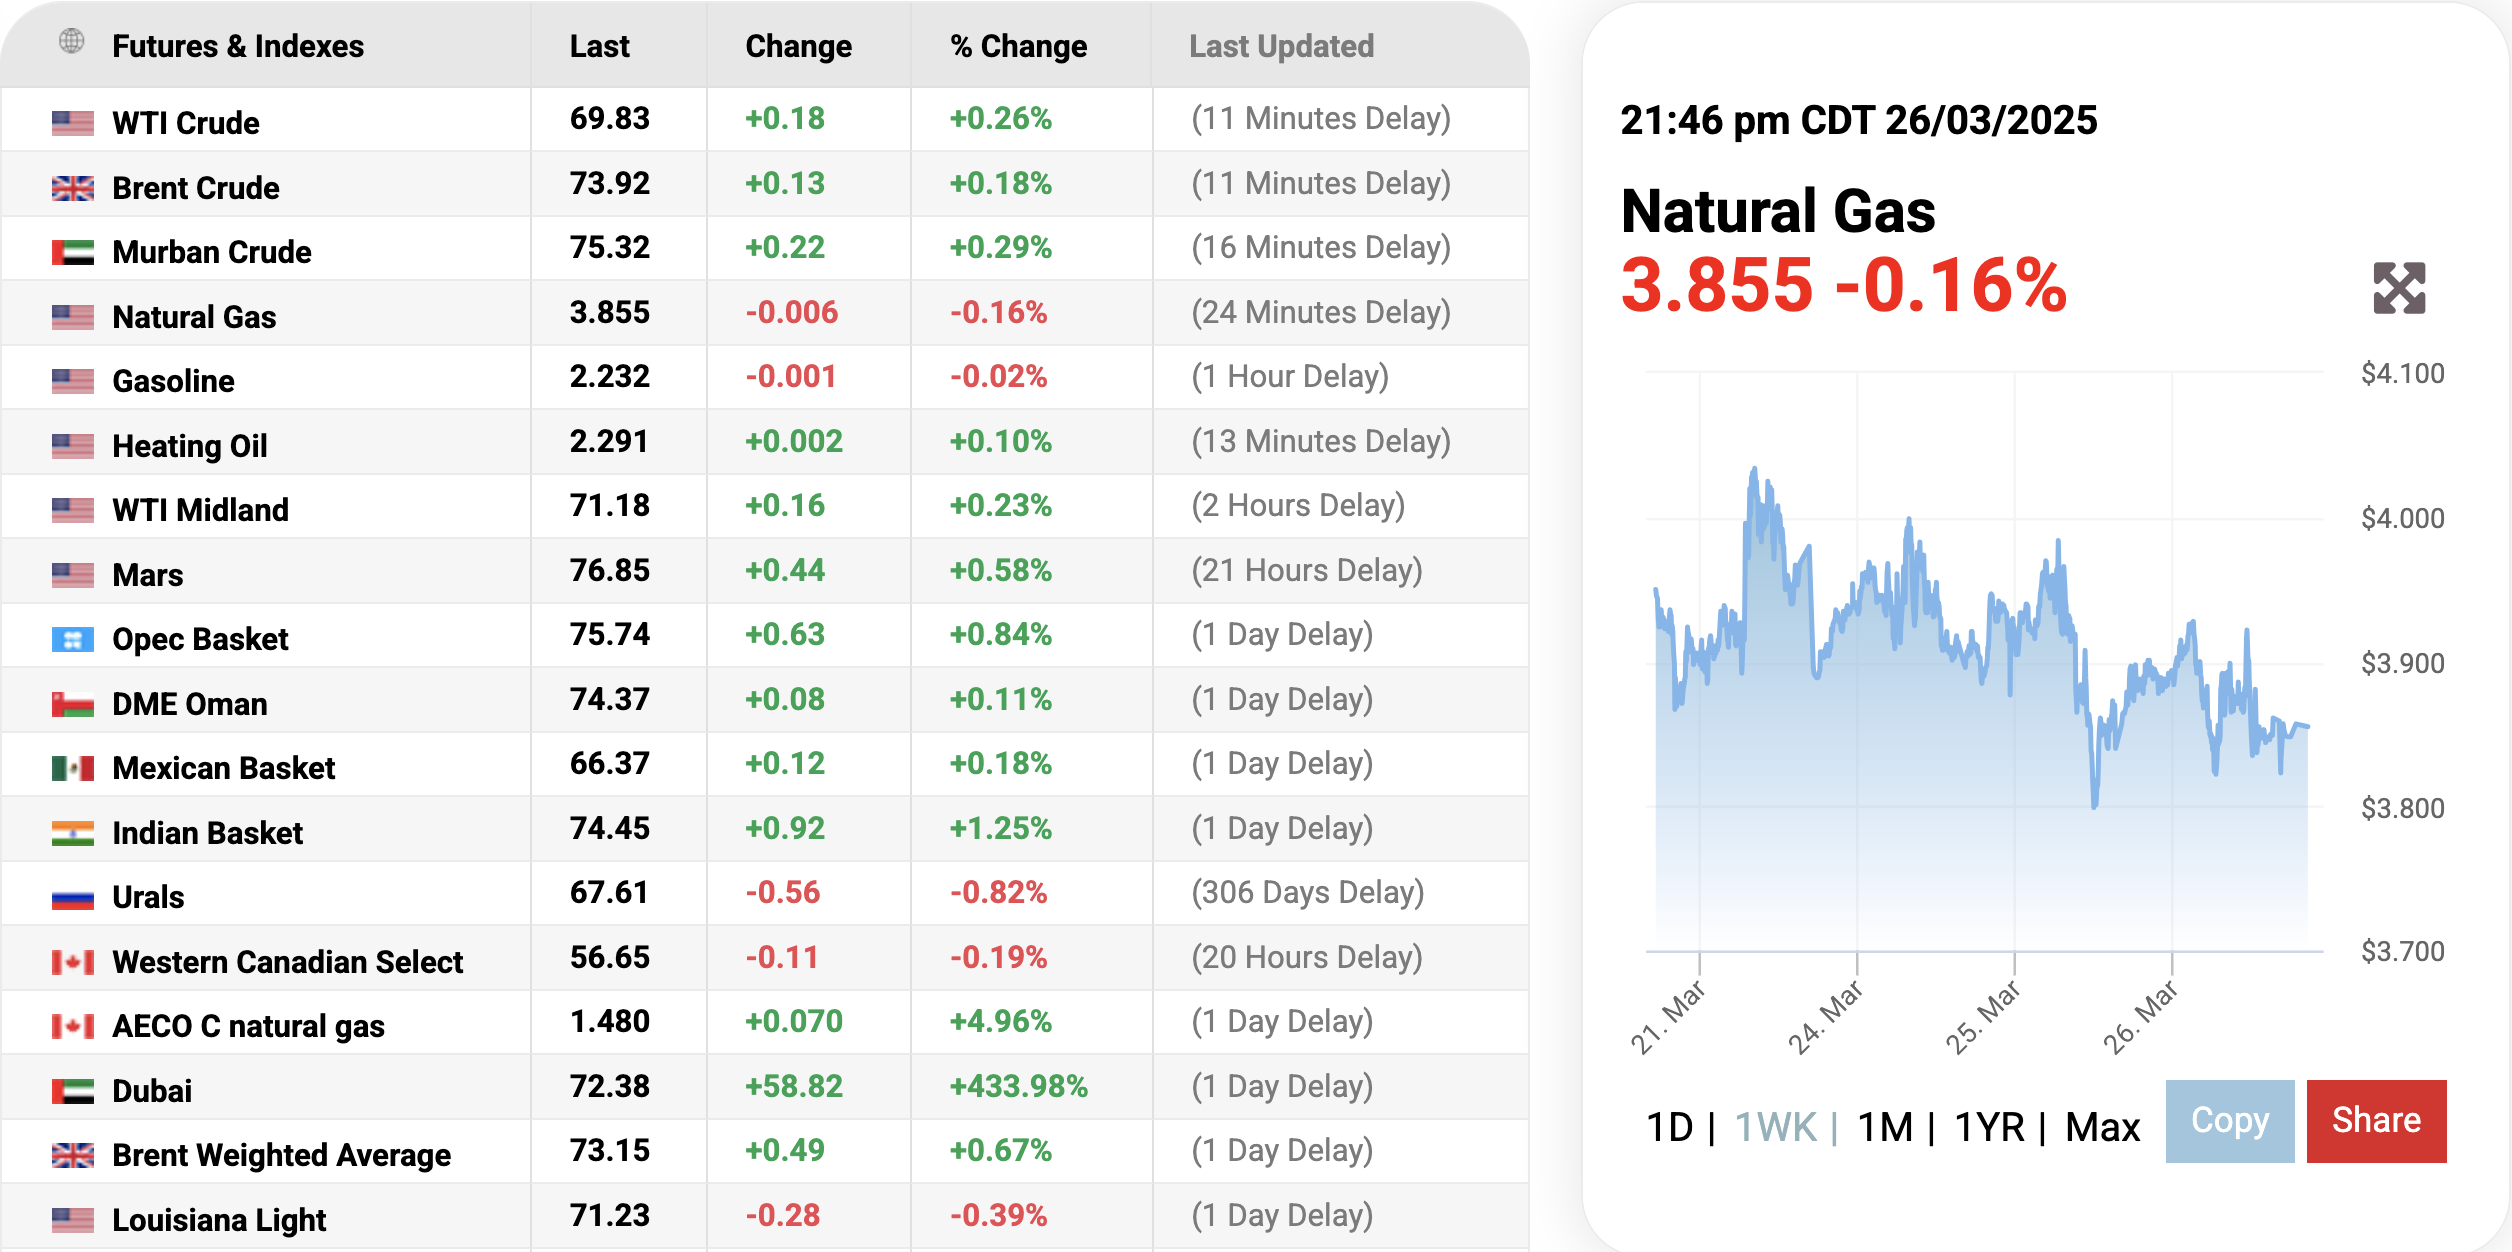Screen dimensions: 2512x1252
Task: Click the Dubai row name
Action: (x=152, y=1091)
